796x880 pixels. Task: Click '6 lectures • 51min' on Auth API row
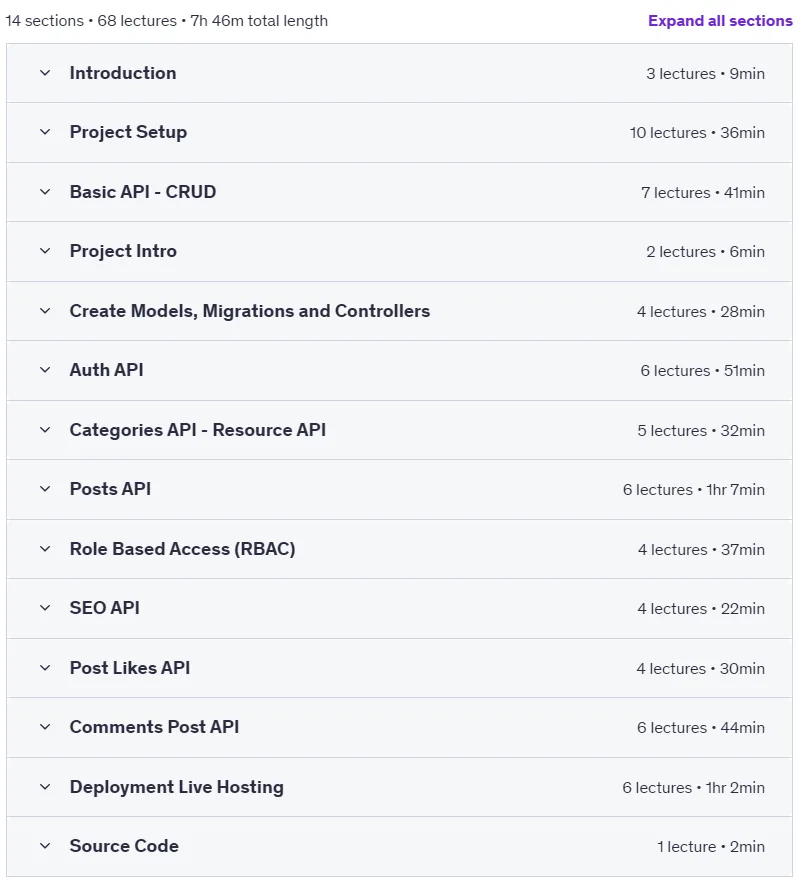coord(702,371)
